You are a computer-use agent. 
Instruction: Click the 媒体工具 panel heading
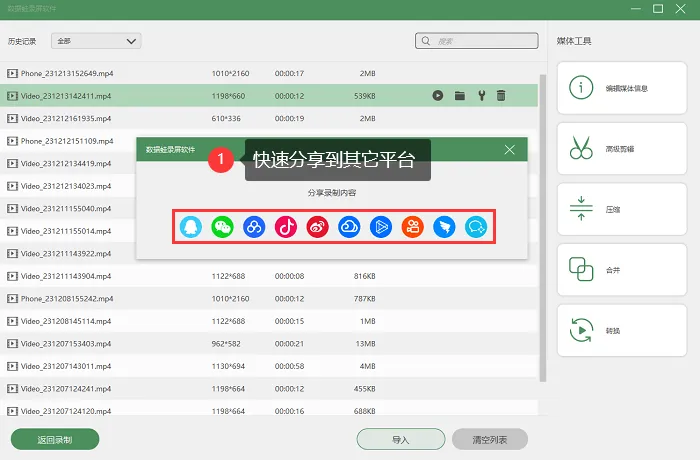pyautogui.click(x=574, y=41)
